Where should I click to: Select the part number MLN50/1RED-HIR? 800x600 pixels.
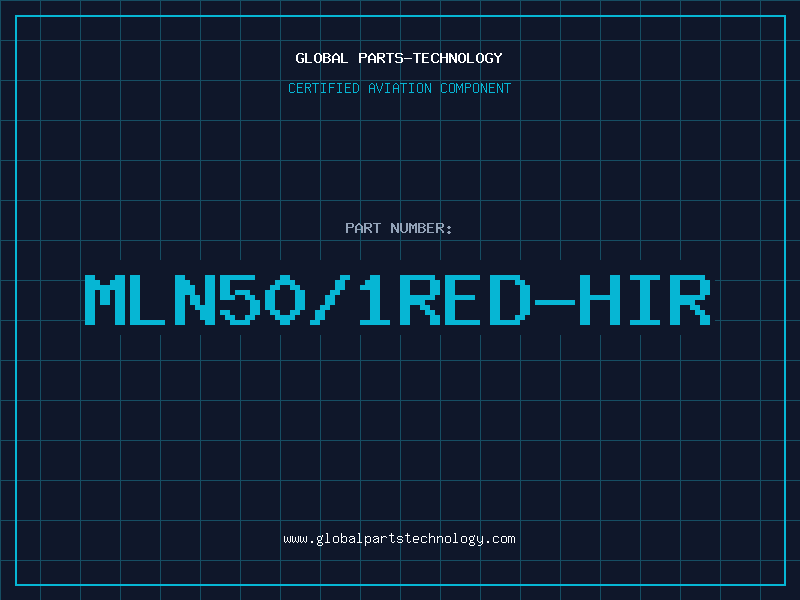[398, 300]
